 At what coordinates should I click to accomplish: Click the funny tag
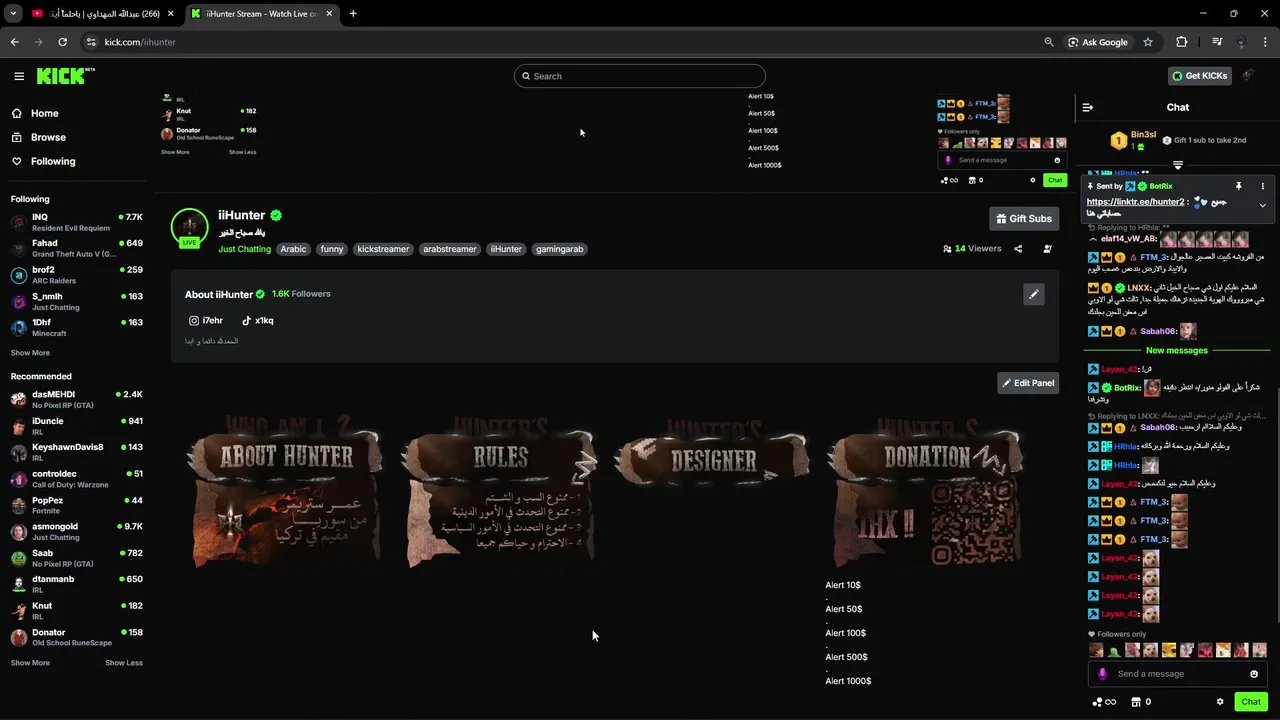[x=332, y=249]
